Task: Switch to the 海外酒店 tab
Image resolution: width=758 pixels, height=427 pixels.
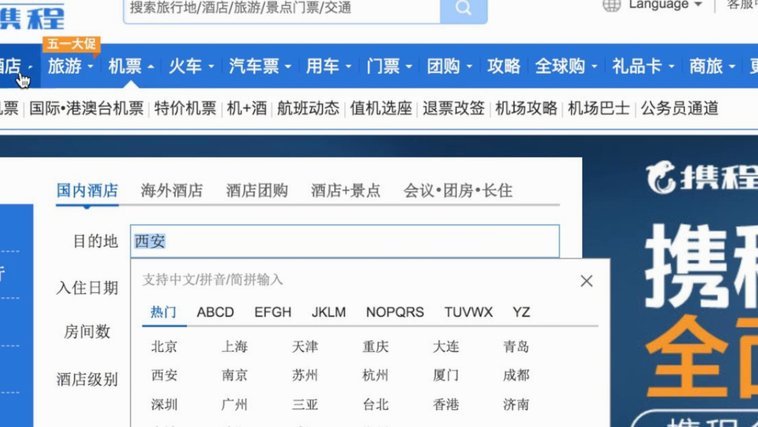Action: 172,191
